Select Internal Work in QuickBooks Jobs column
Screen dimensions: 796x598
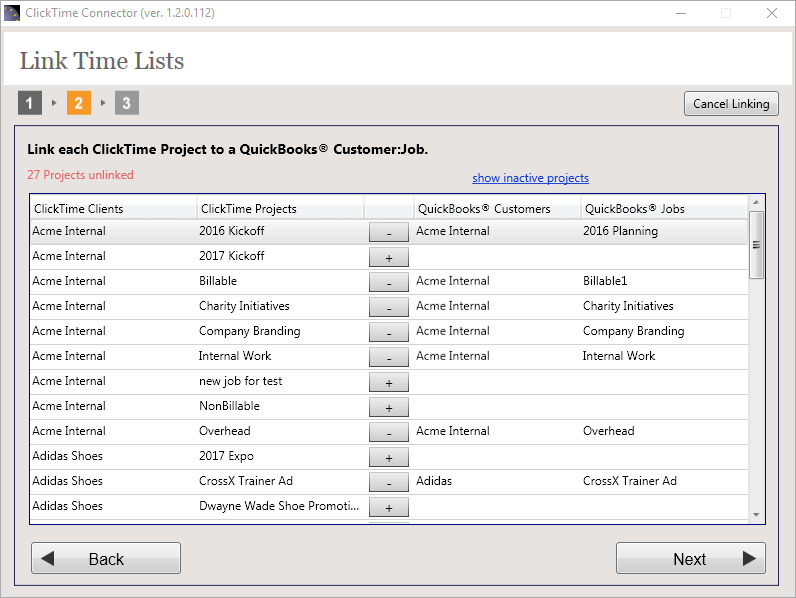pos(619,356)
